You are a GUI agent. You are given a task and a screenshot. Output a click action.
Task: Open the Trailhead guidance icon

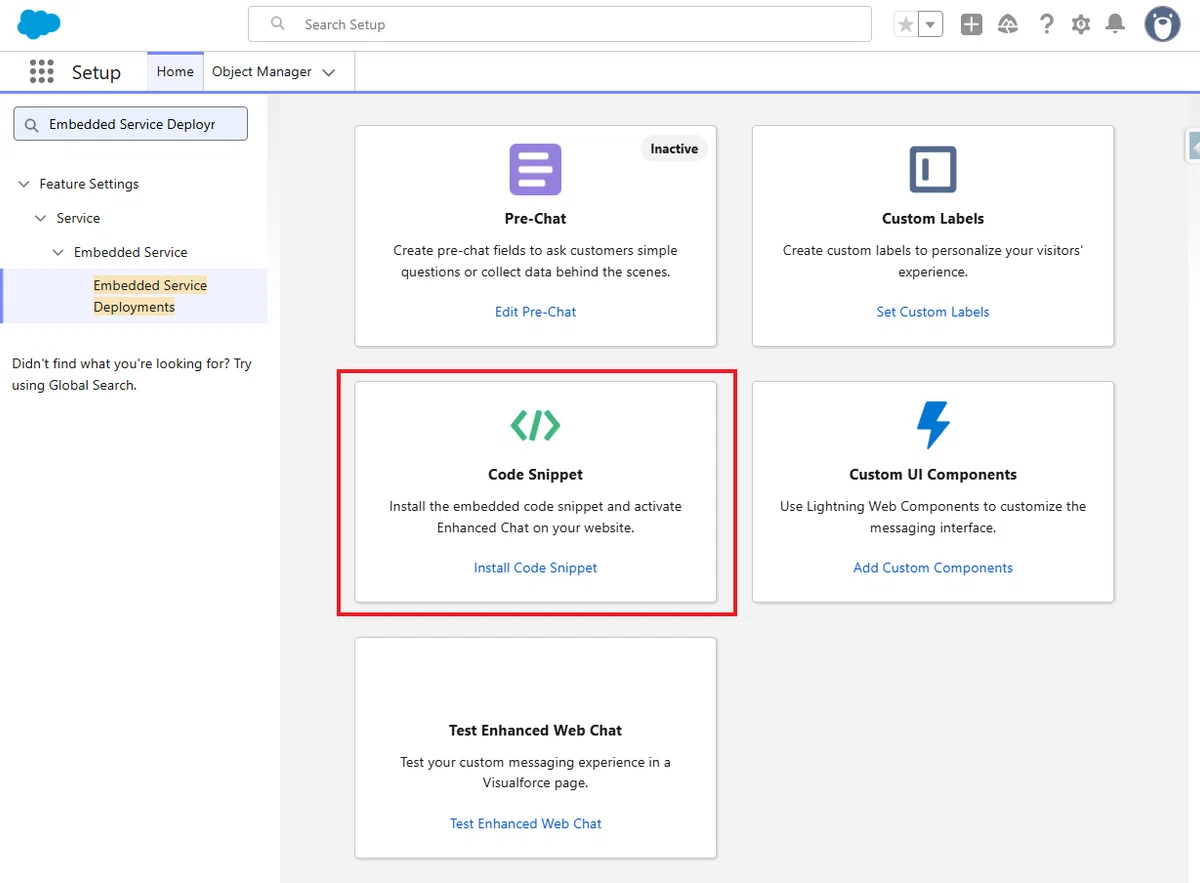pos(1008,25)
